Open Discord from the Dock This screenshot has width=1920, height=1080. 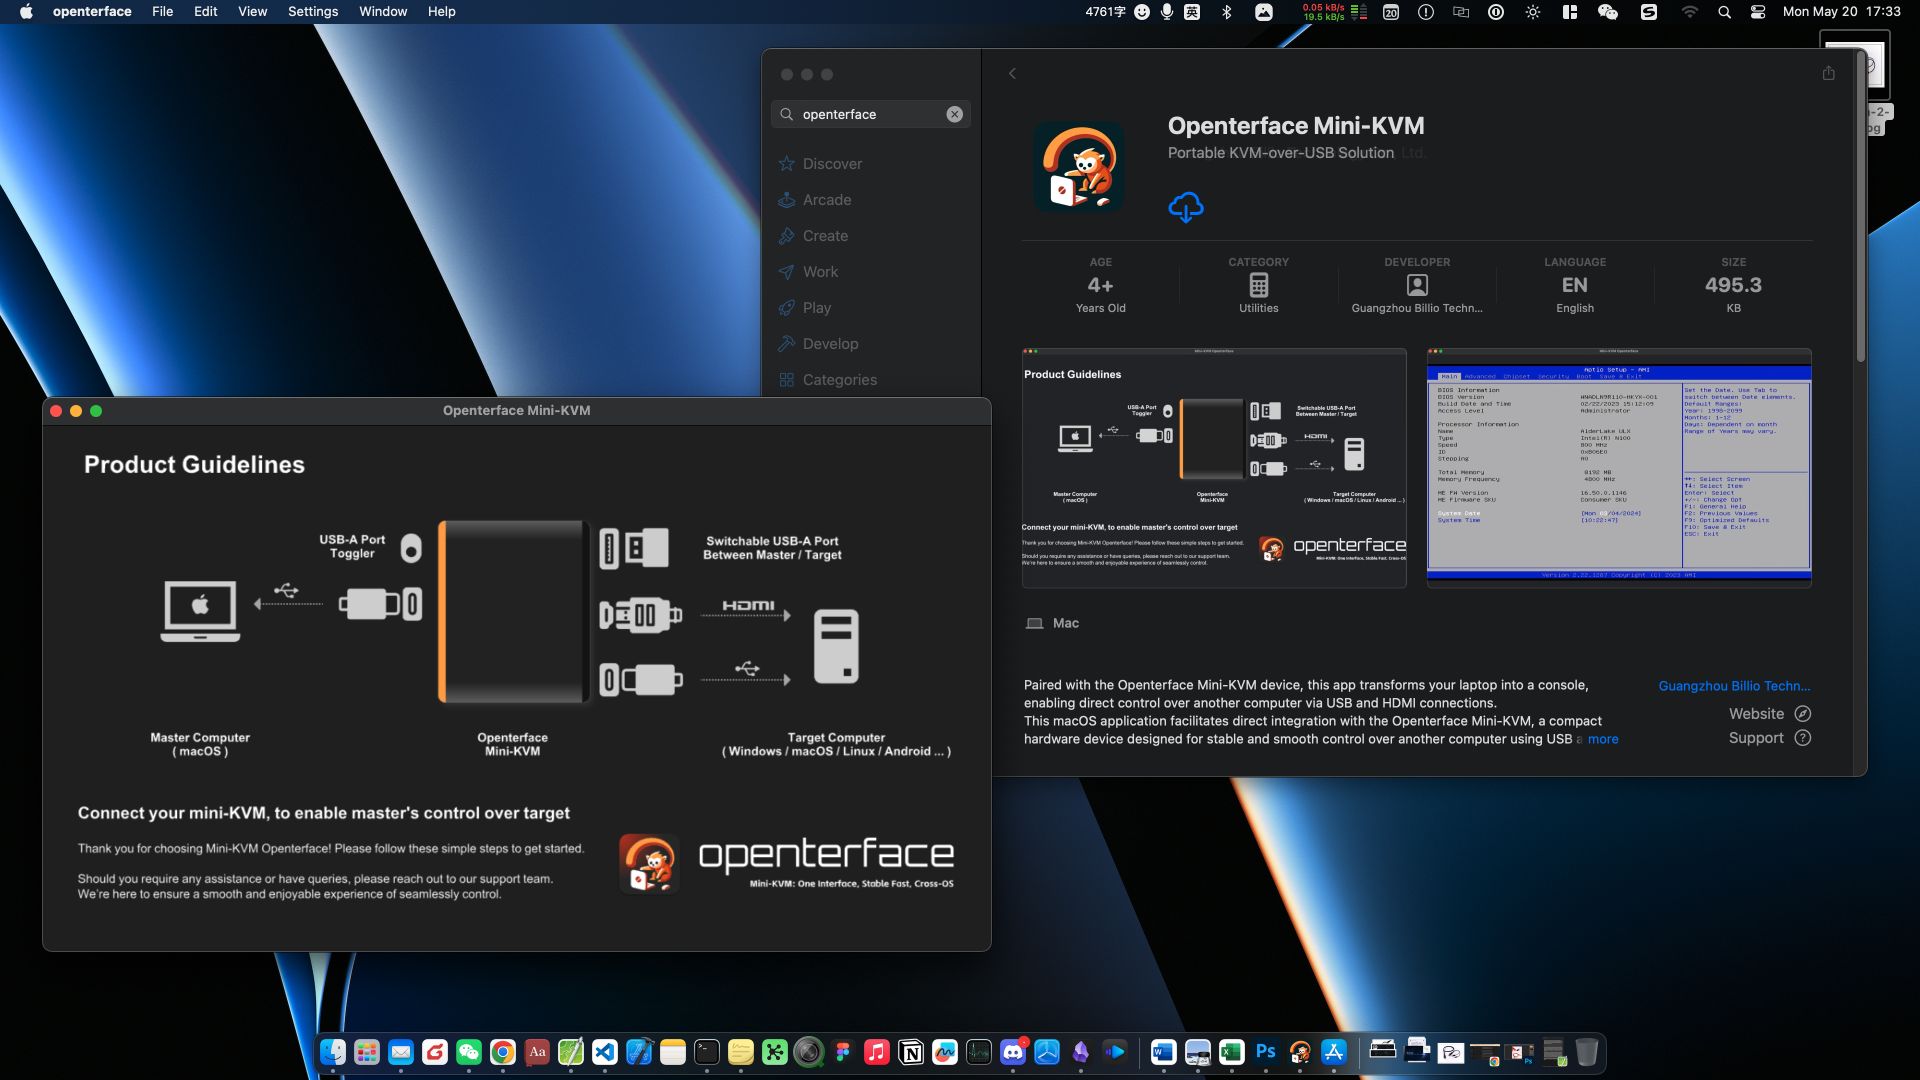1013,1052
